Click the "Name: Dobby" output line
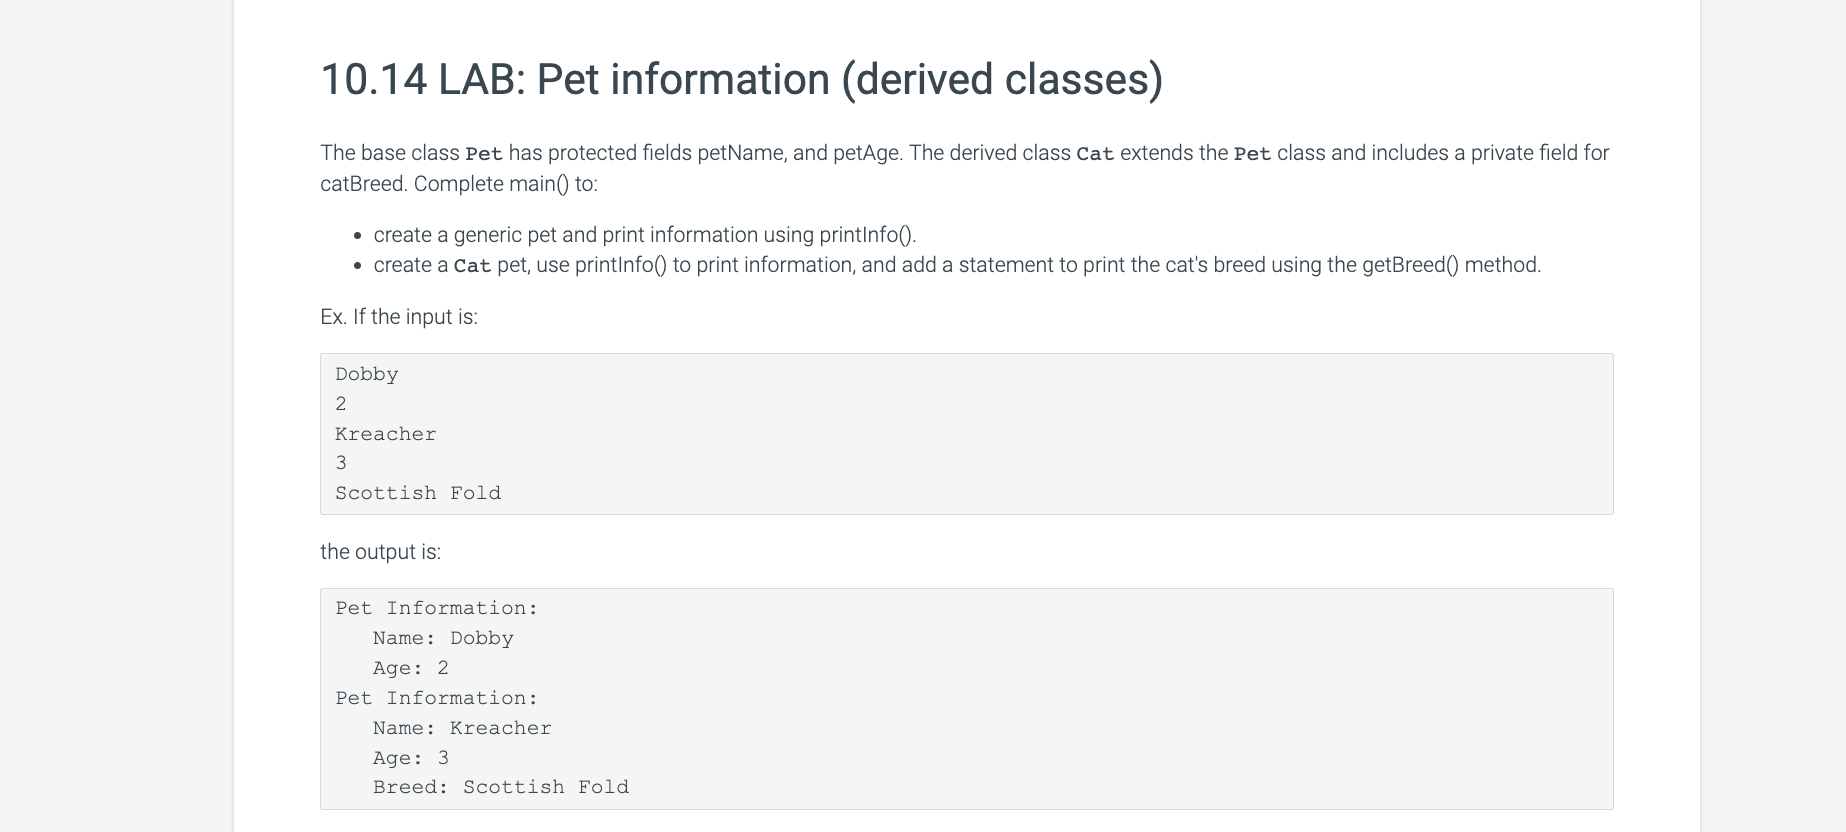Image resolution: width=1846 pixels, height=832 pixels. pos(443,638)
